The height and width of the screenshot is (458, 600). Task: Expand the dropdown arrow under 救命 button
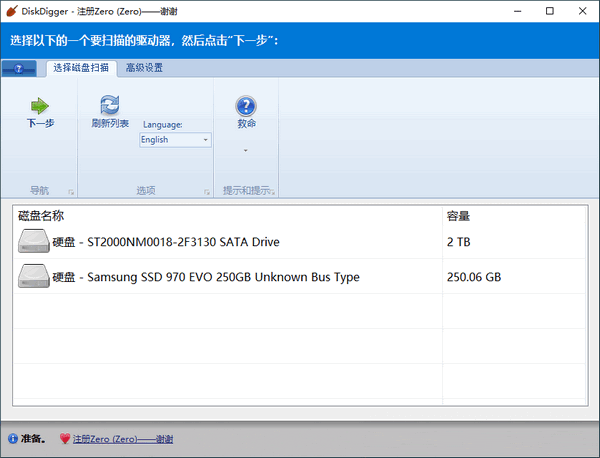point(246,150)
